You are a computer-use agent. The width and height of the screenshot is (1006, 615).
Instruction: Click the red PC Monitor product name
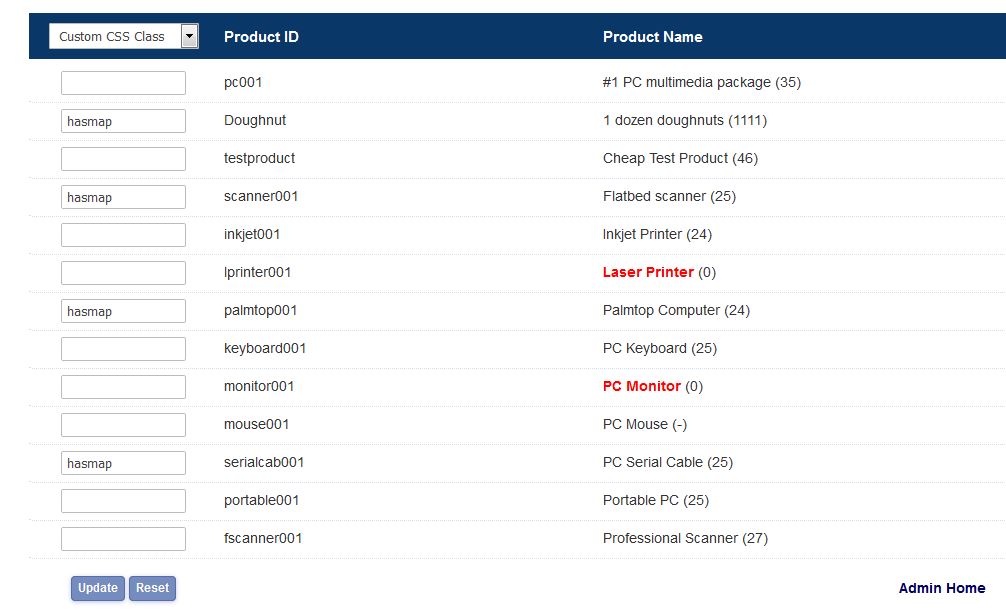click(x=641, y=386)
